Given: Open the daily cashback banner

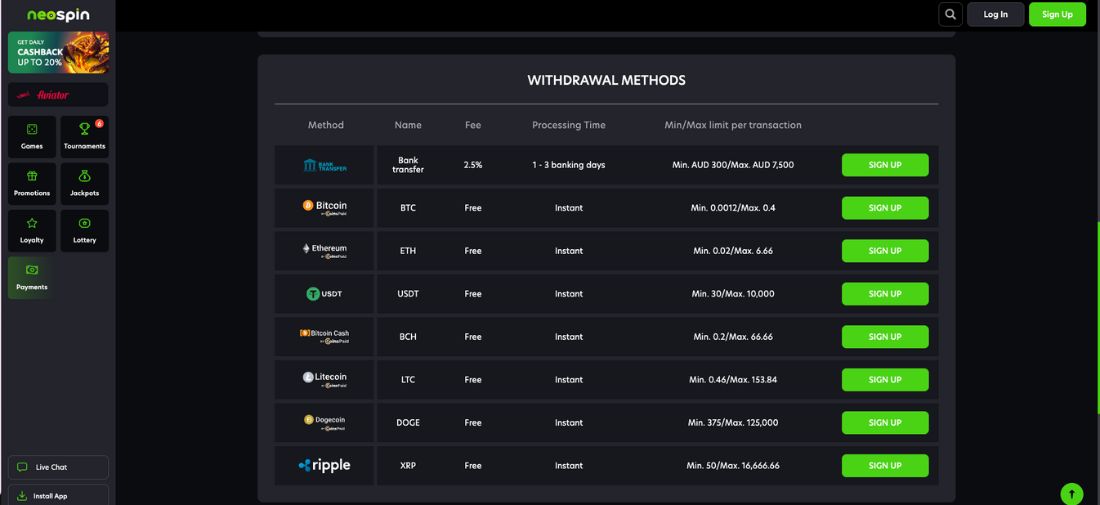Looking at the screenshot, I should point(58,53).
